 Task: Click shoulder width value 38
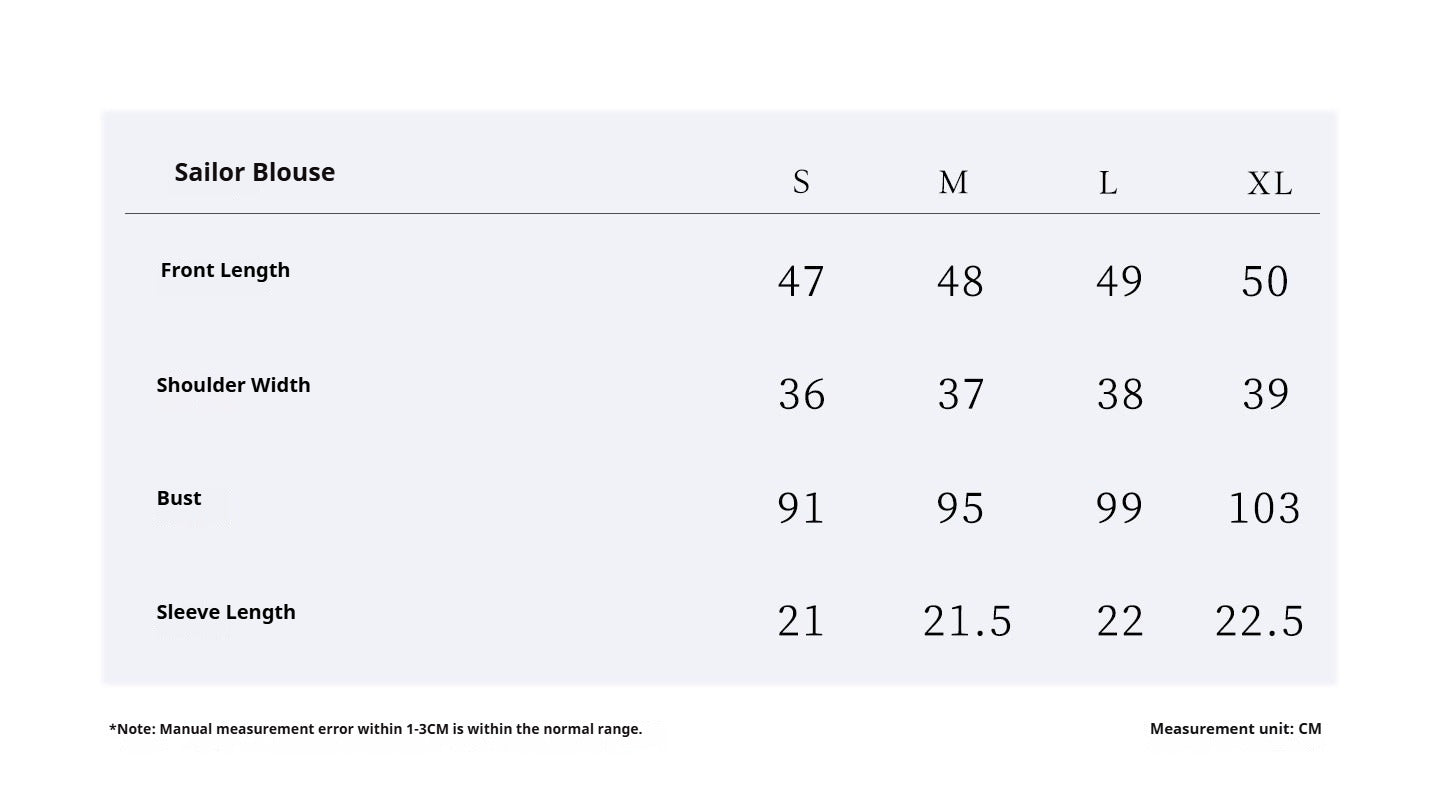[1120, 394]
